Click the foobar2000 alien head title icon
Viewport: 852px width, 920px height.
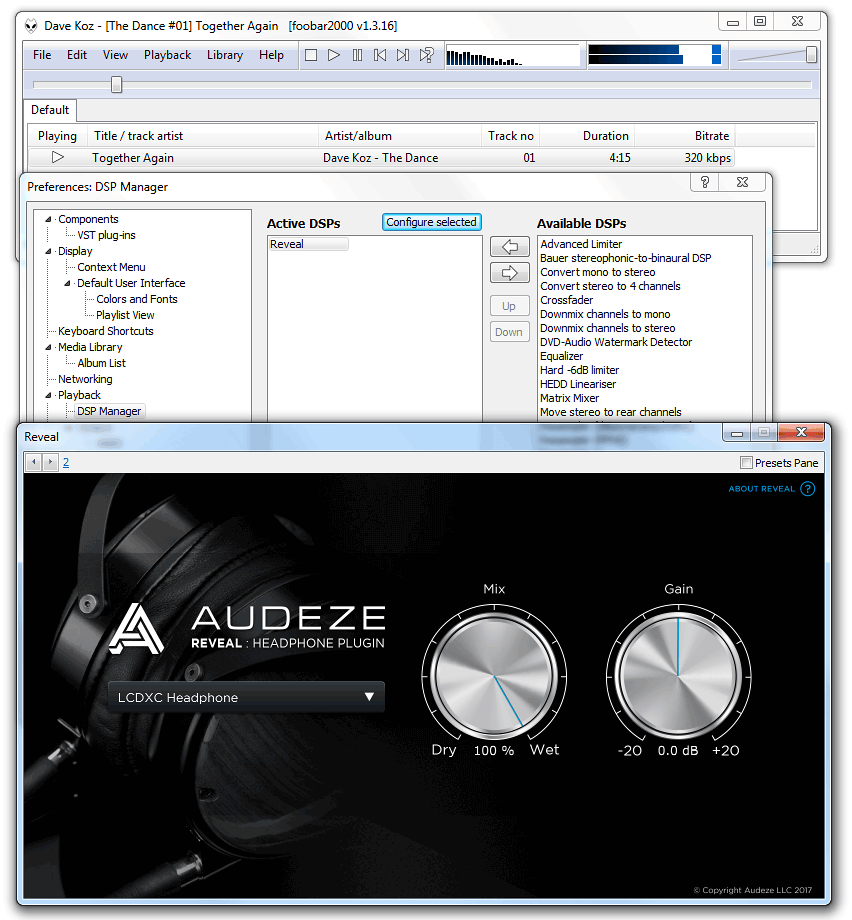click(31, 26)
